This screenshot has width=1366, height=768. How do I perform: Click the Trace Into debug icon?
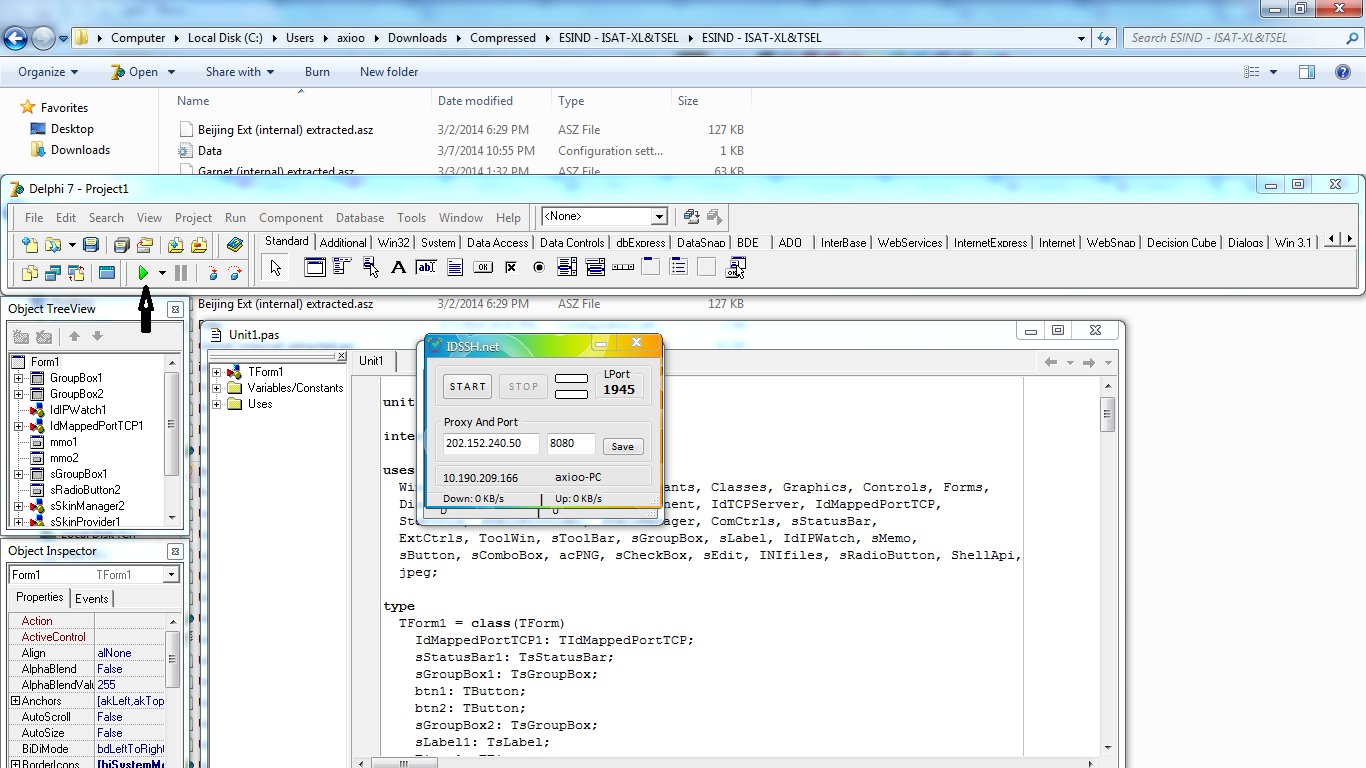212,272
